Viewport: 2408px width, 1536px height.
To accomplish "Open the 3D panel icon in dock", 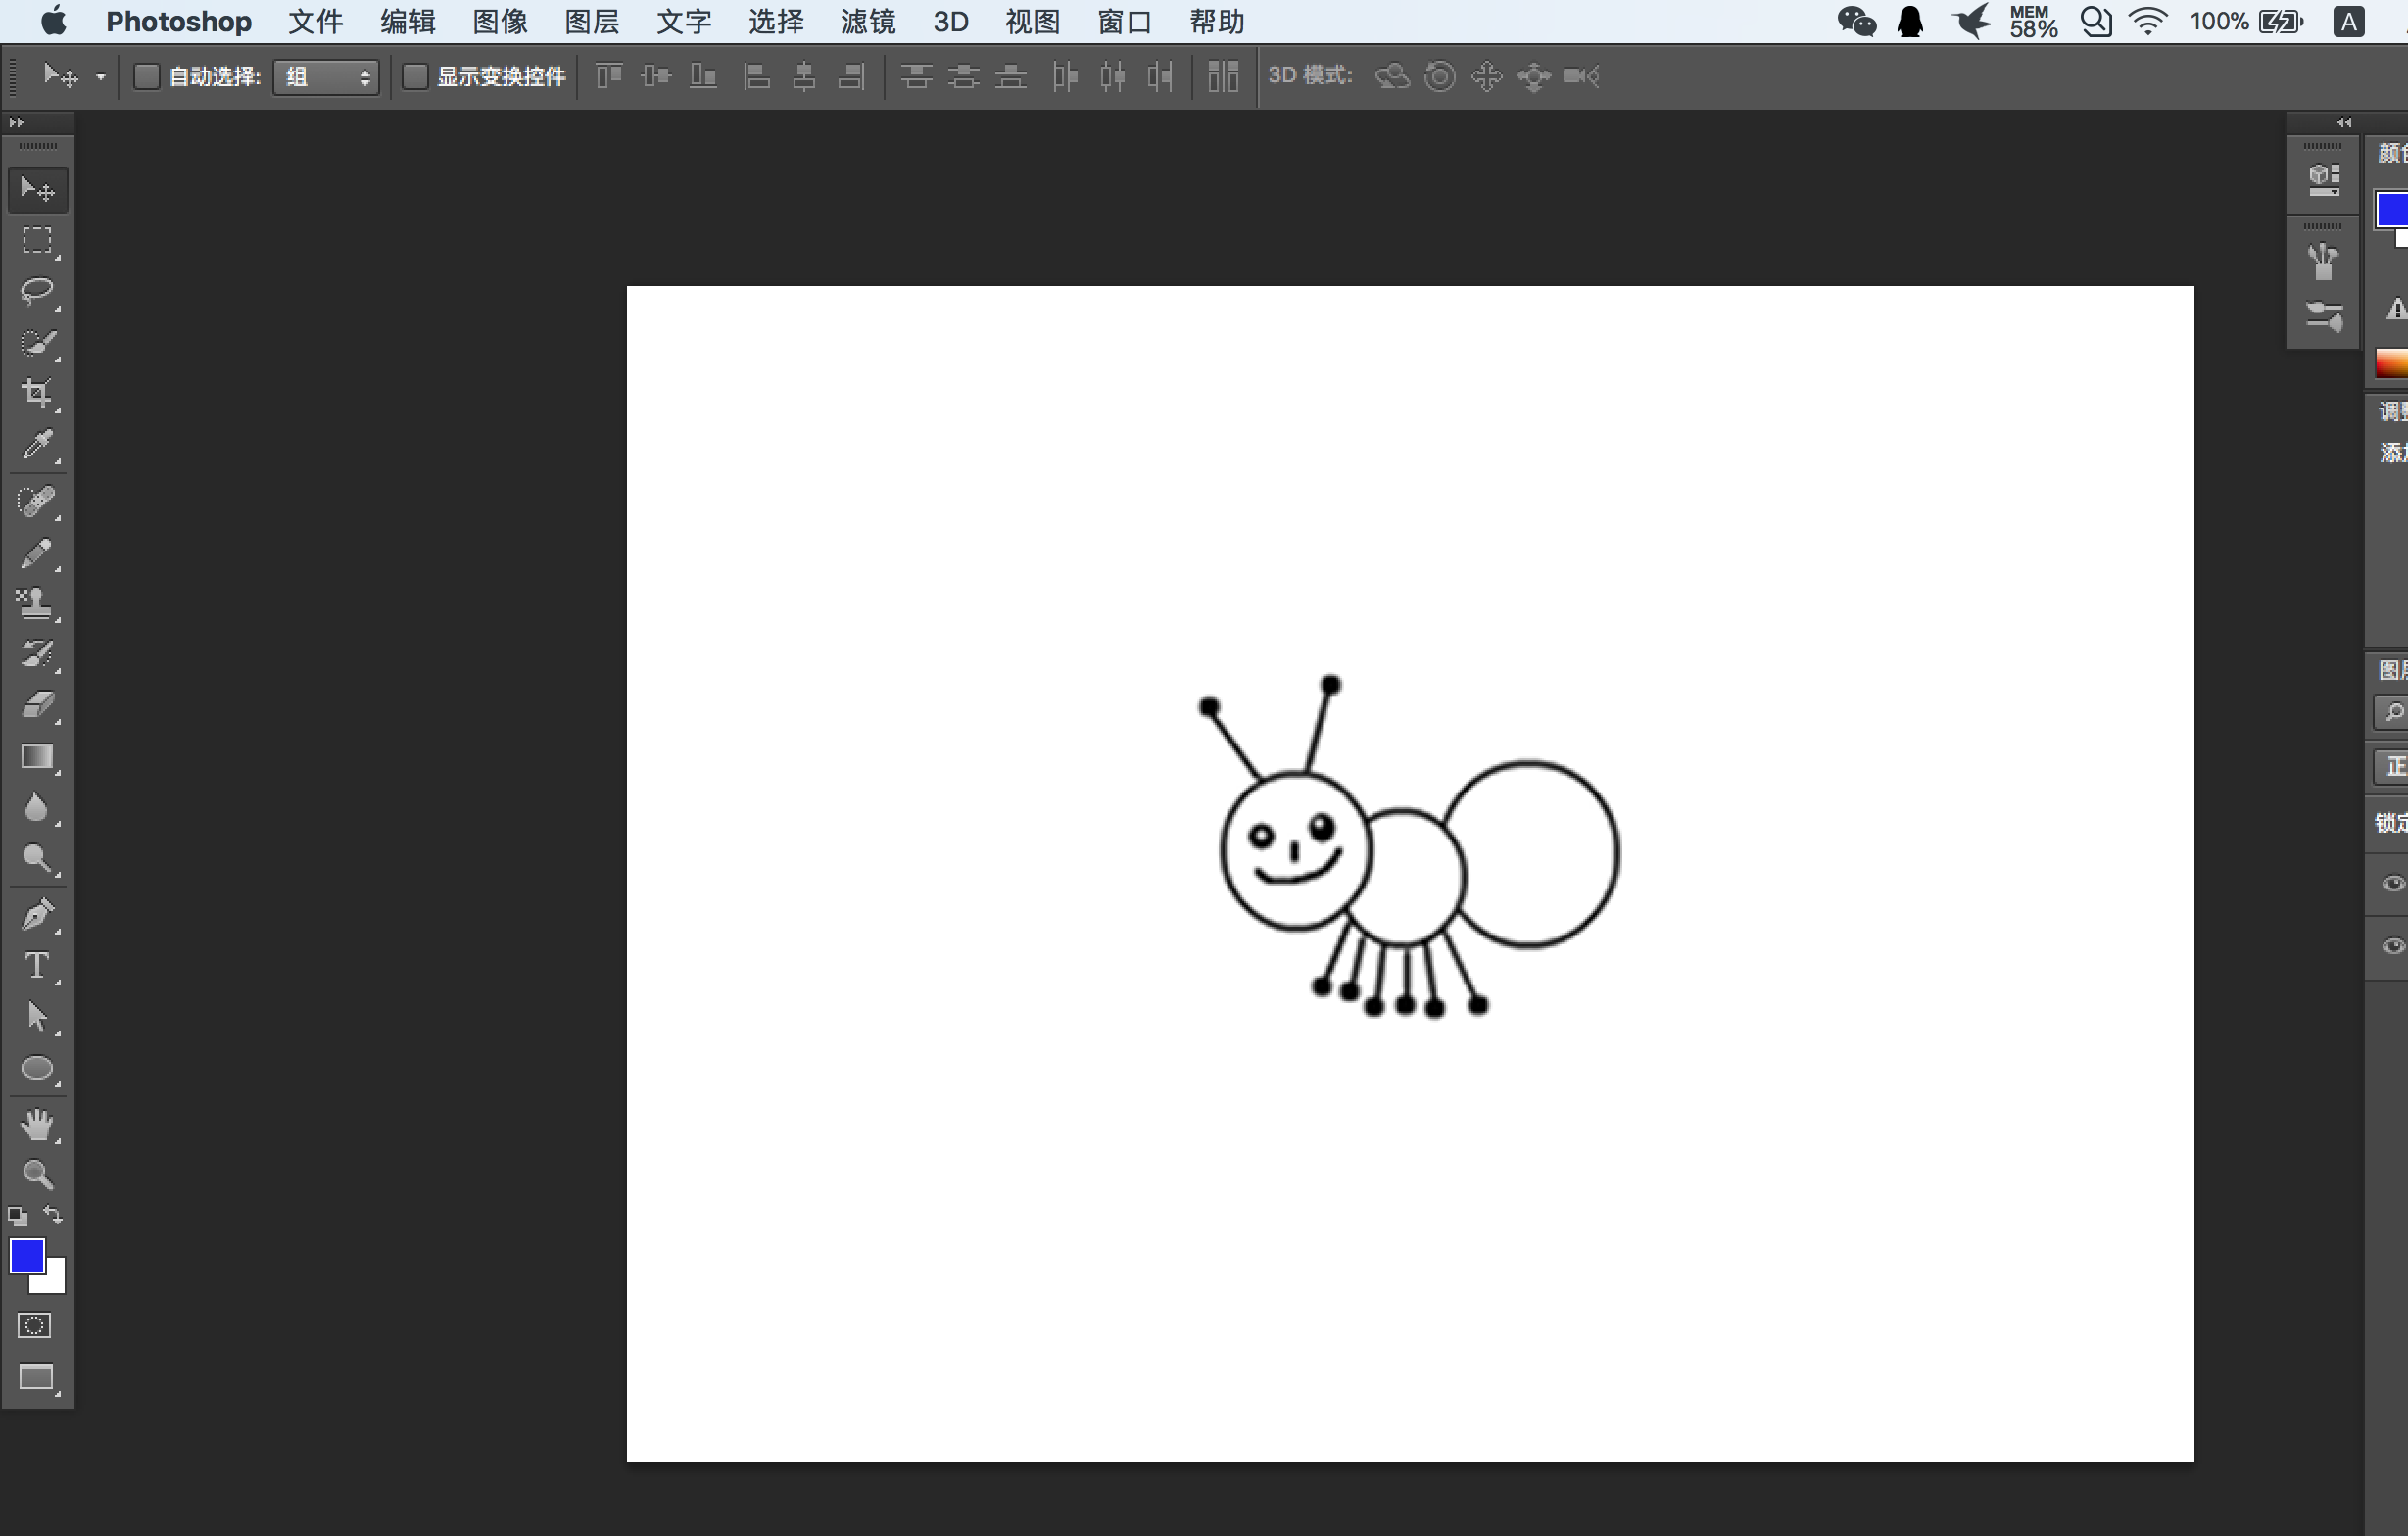I will pos(2324,180).
